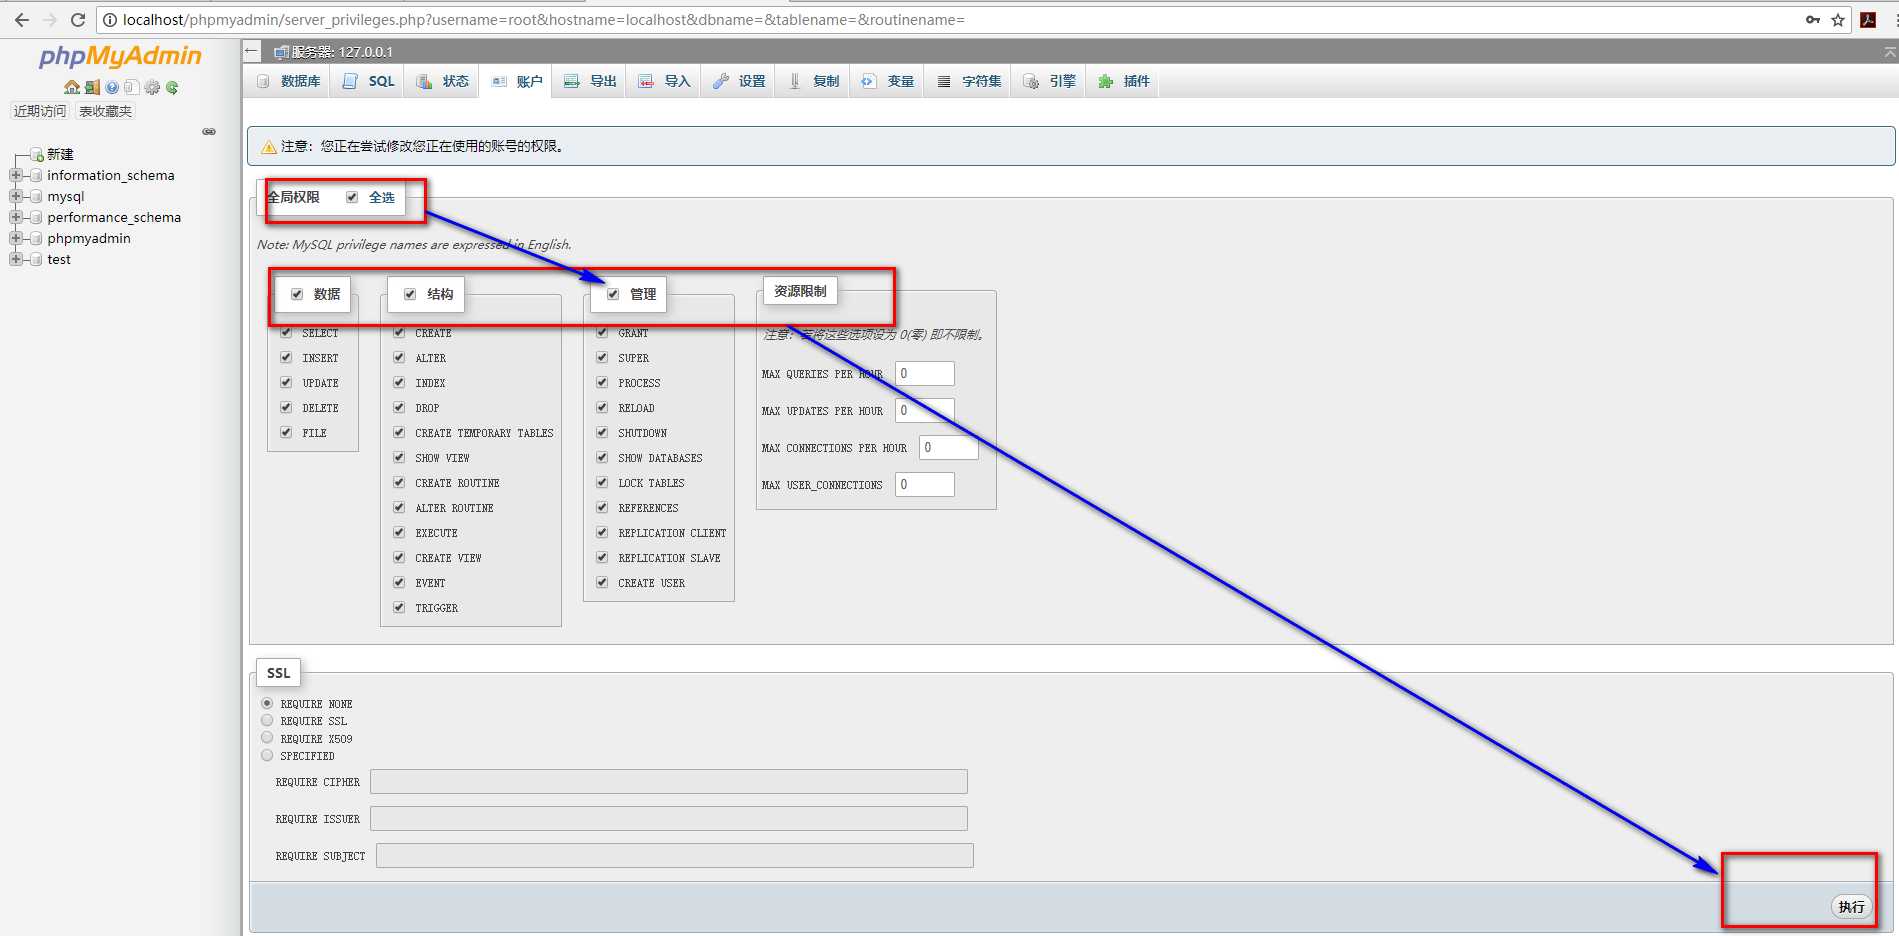Click the MAX QUERIES PER HOUR field
The height and width of the screenshot is (936, 1899).
(x=924, y=374)
